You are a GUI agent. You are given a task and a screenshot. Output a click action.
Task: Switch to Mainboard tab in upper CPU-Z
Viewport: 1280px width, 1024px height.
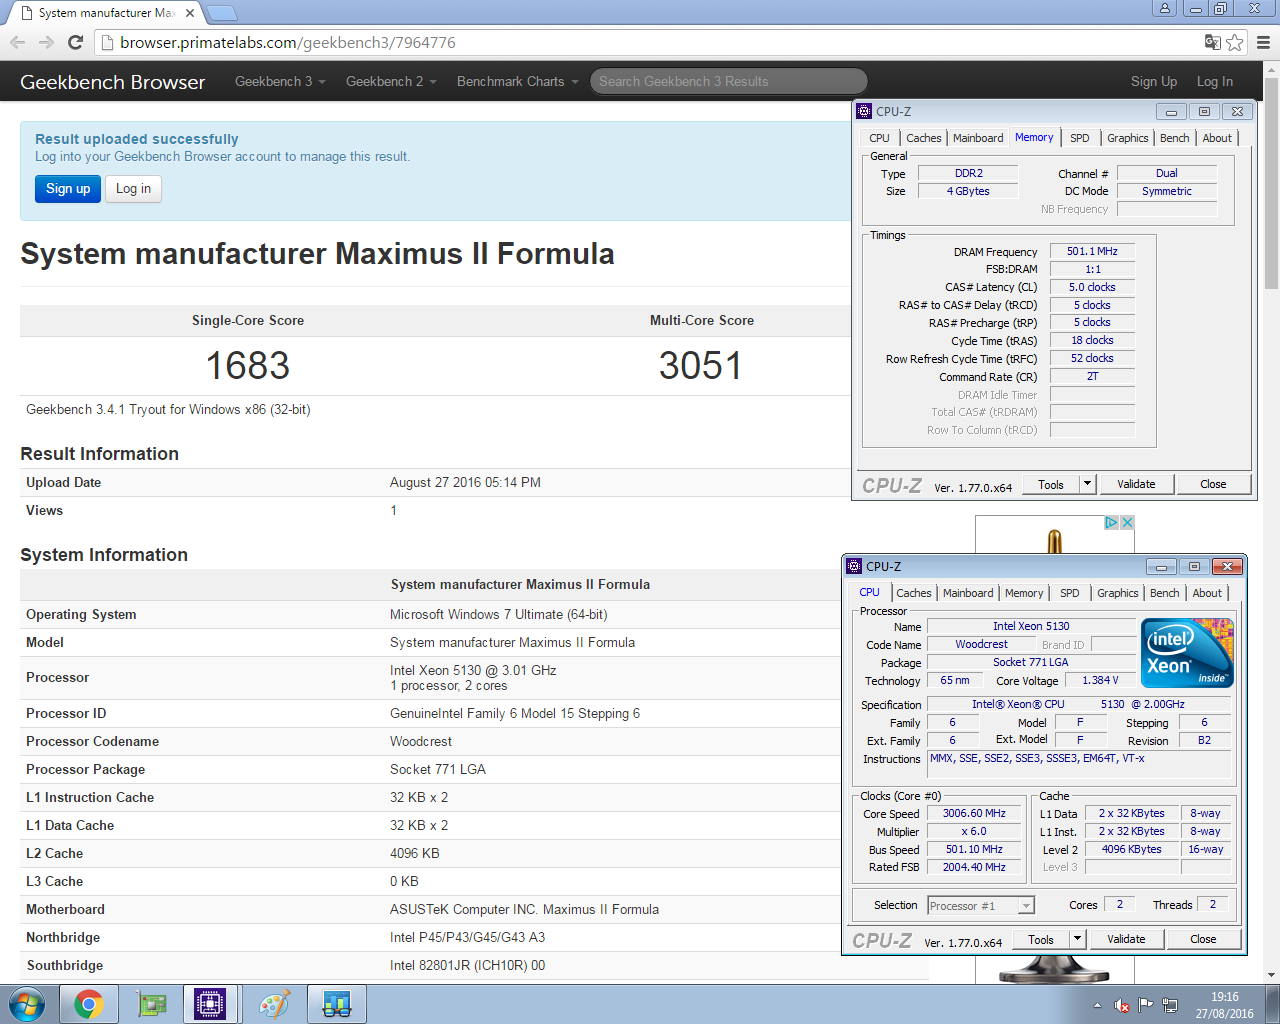click(x=978, y=138)
